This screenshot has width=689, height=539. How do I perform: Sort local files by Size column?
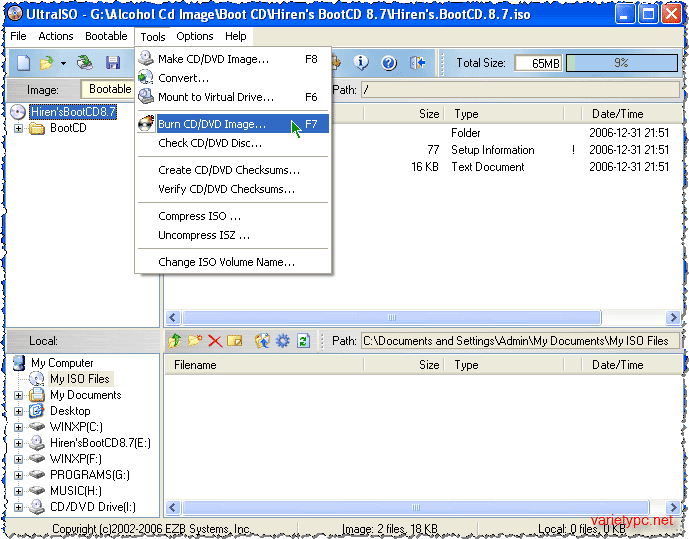[x=403, y=365]
